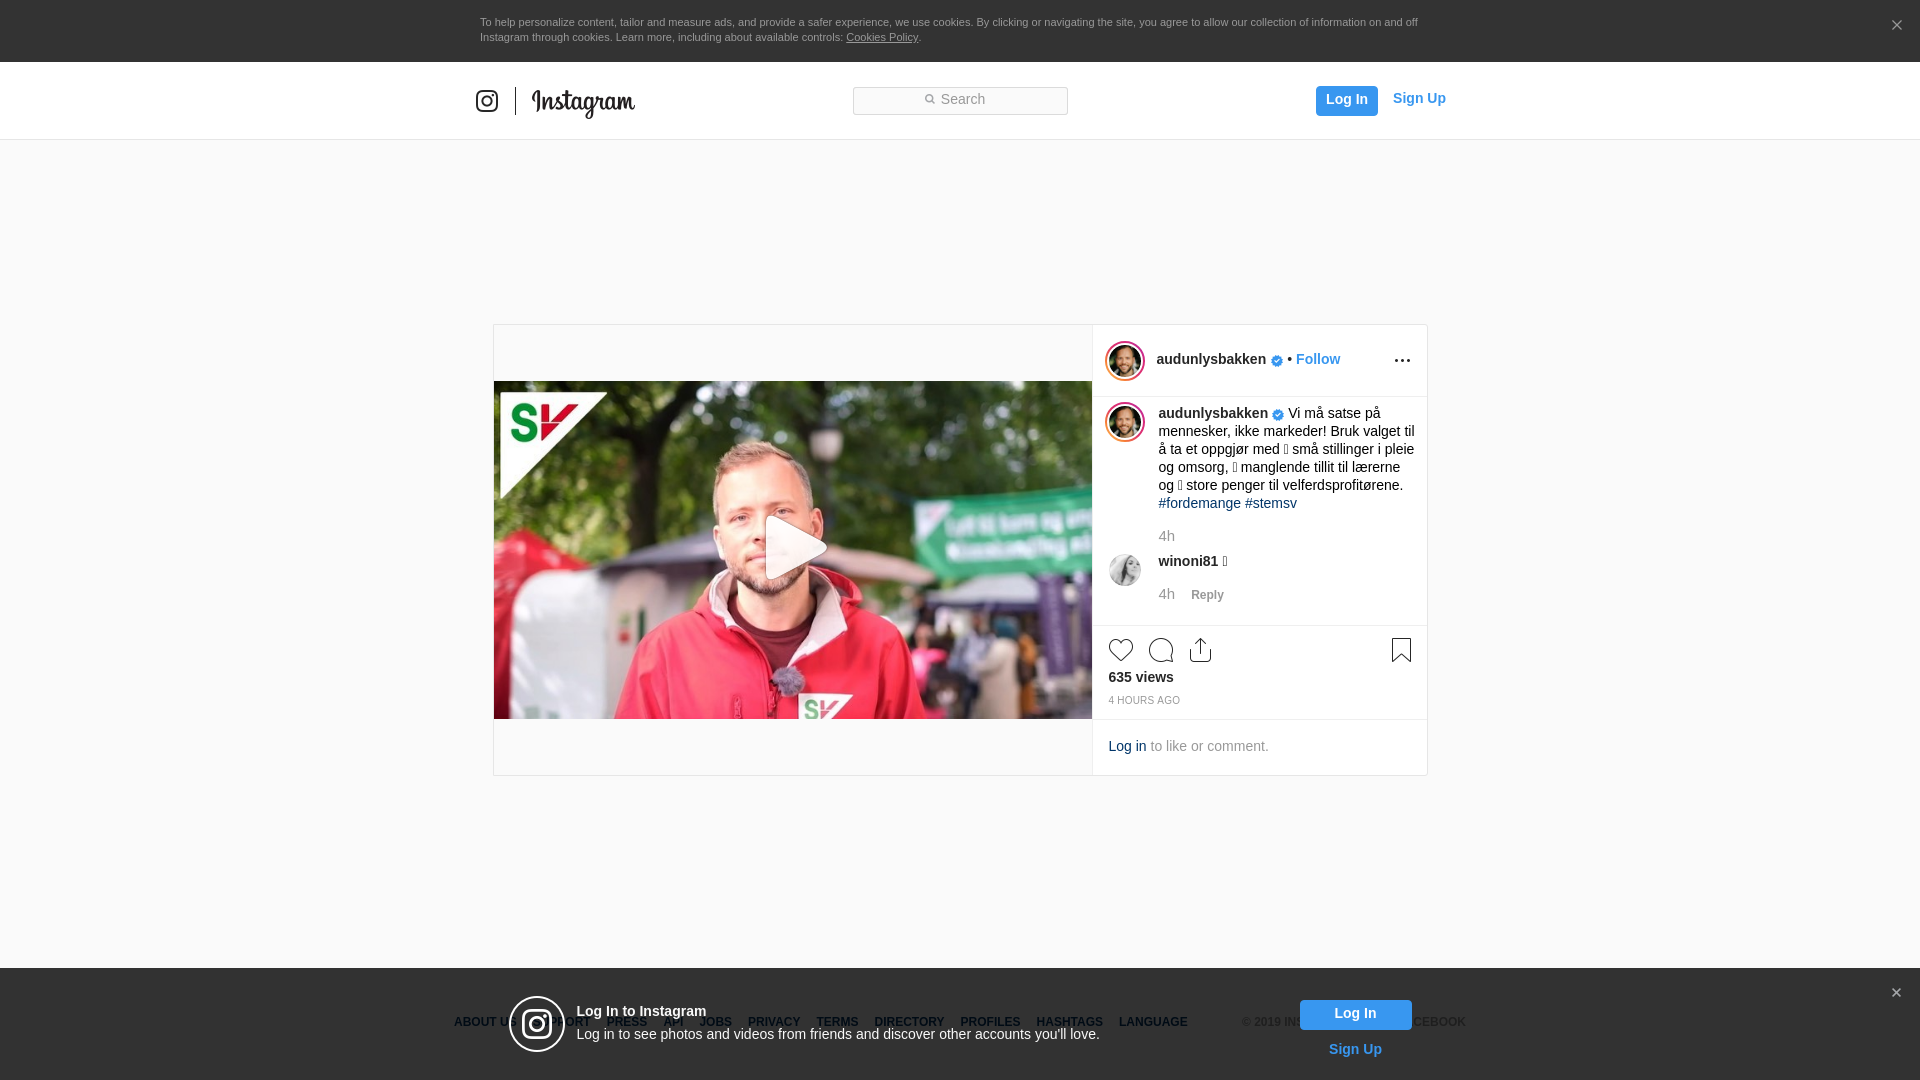Click the verified badge in post header
Screen dimensions: 1920x1080
[1277, 361]
